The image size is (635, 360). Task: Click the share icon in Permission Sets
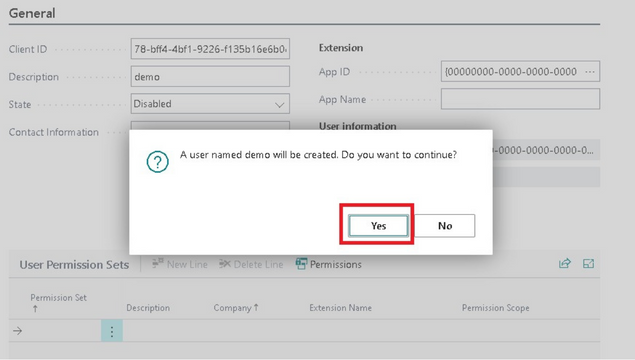[x=565, y=264]
